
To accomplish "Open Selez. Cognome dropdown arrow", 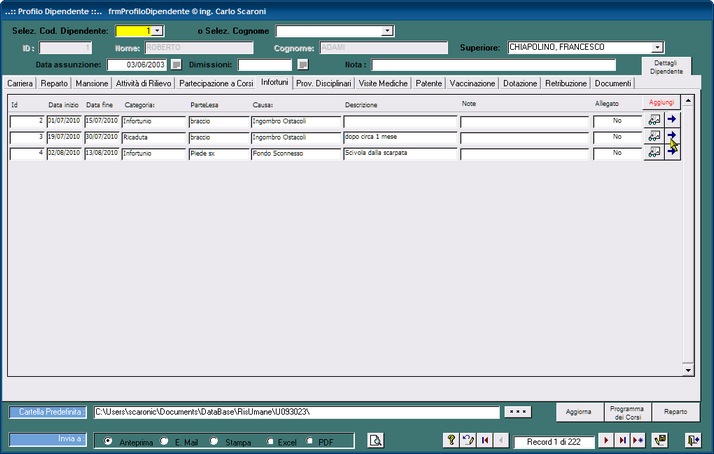I will click(387, 31).
